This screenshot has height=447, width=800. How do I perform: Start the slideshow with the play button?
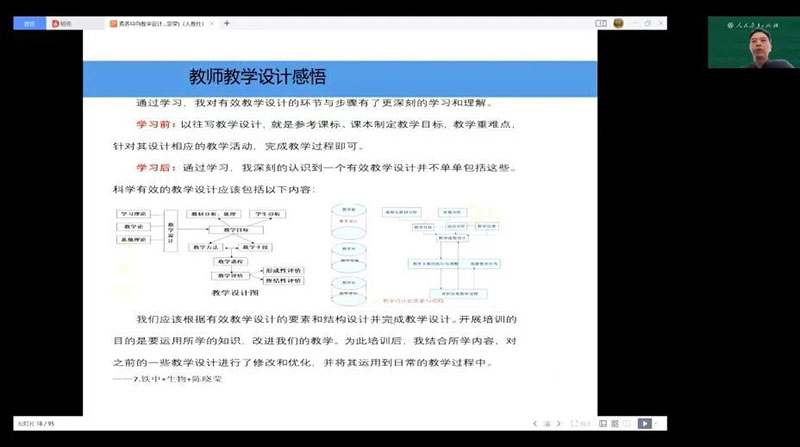pos(644,424)
